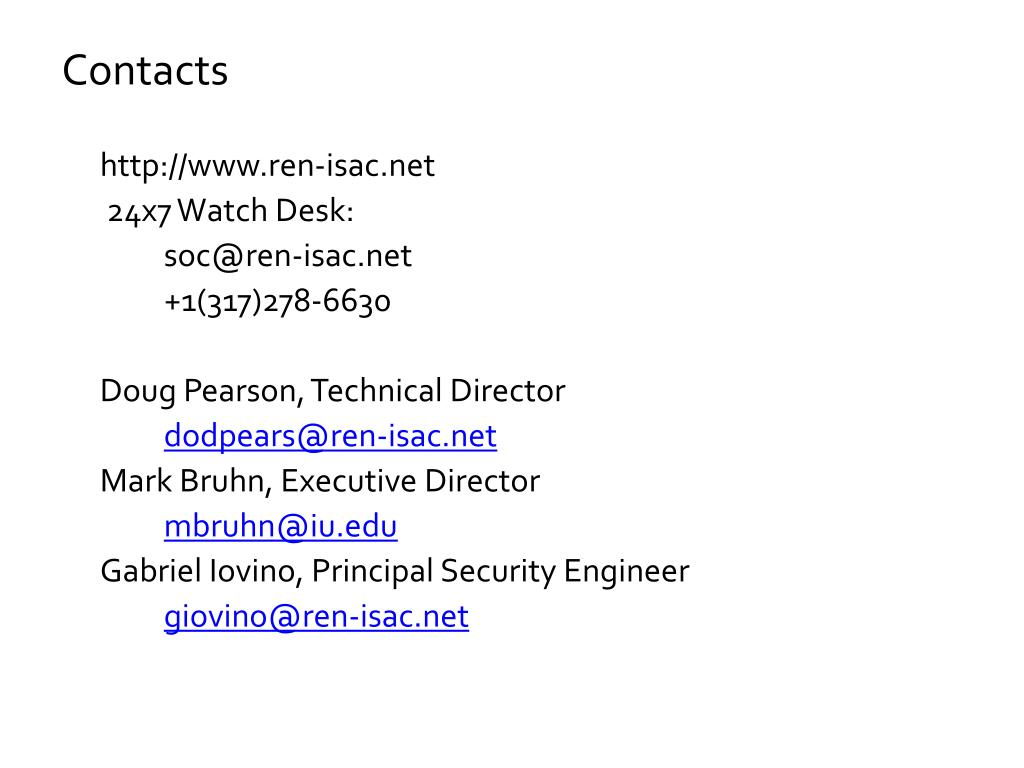Click the http://www.ren-isac.net URL text
Viewport: 1024px width, 768px height.
click(267, 166)
